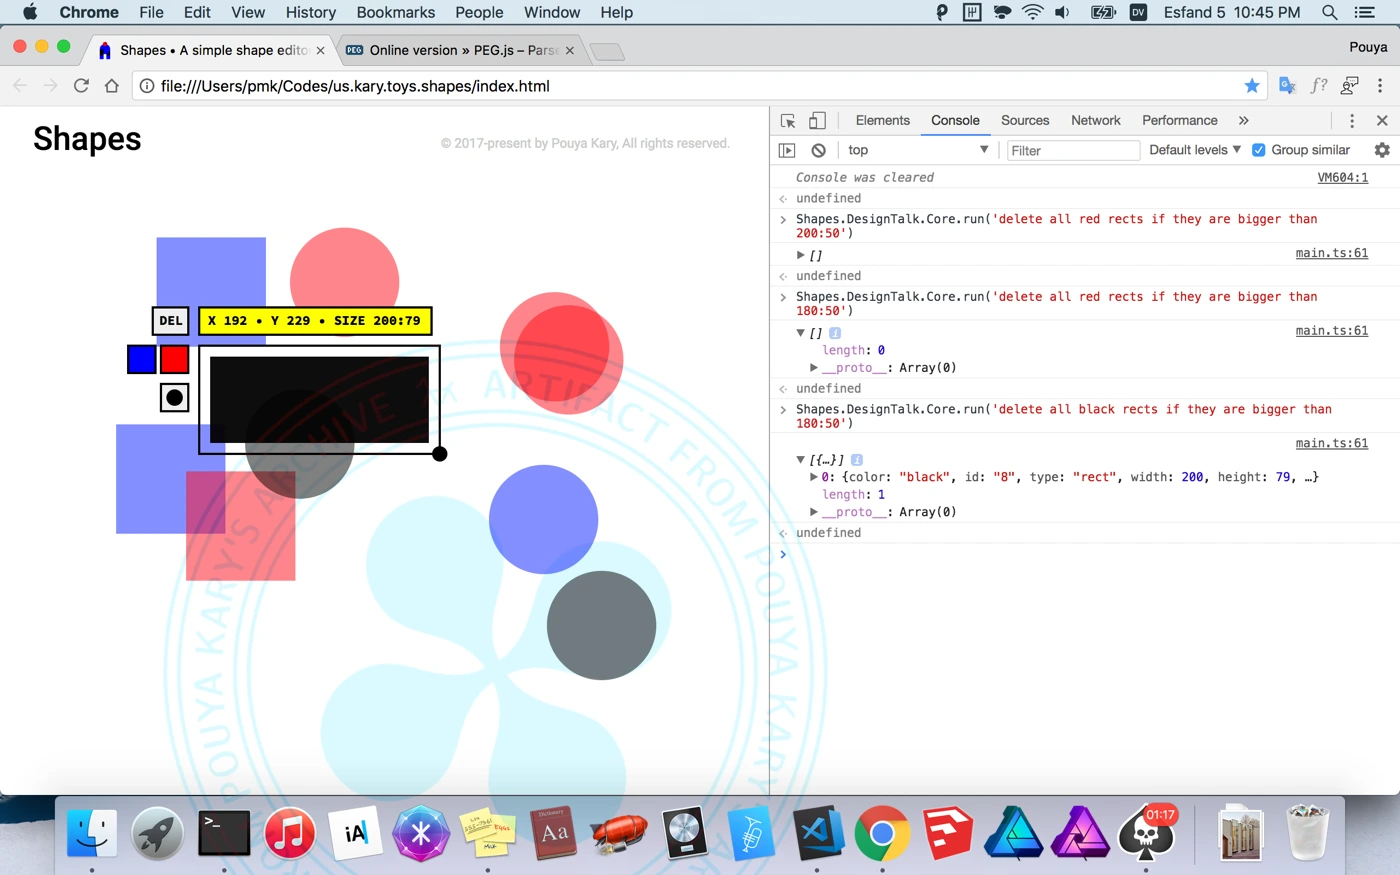
Task: Select the circle shape radio toggle
Action: point(174,398)
